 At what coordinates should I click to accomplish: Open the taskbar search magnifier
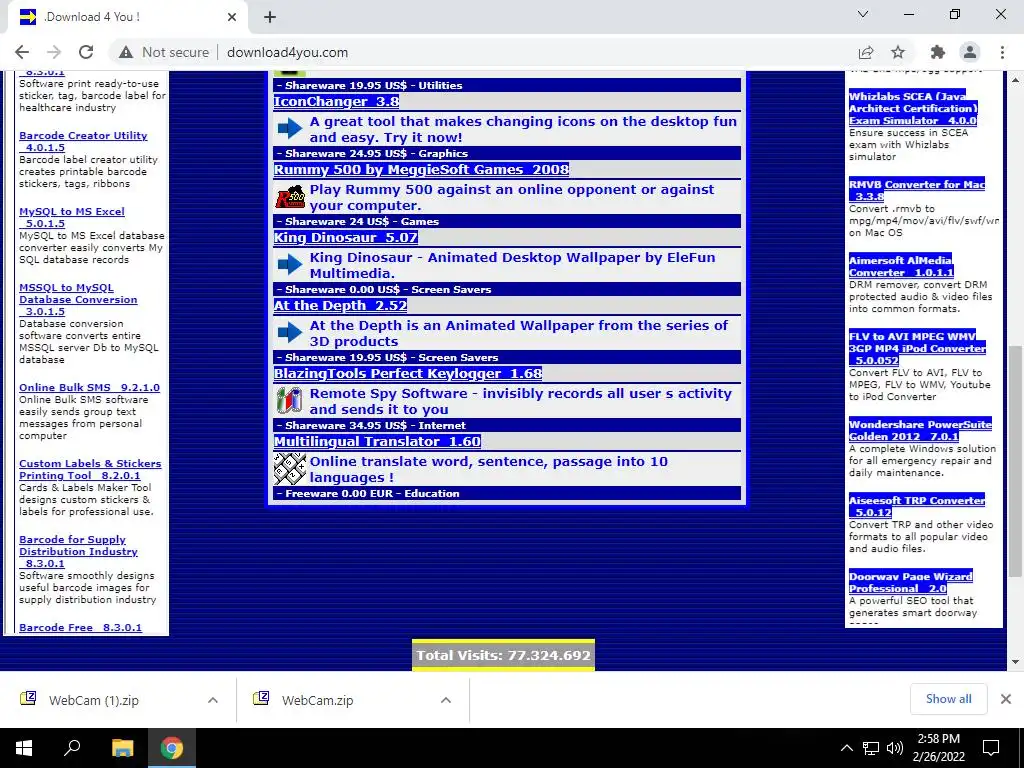click(x=72, y=748)
